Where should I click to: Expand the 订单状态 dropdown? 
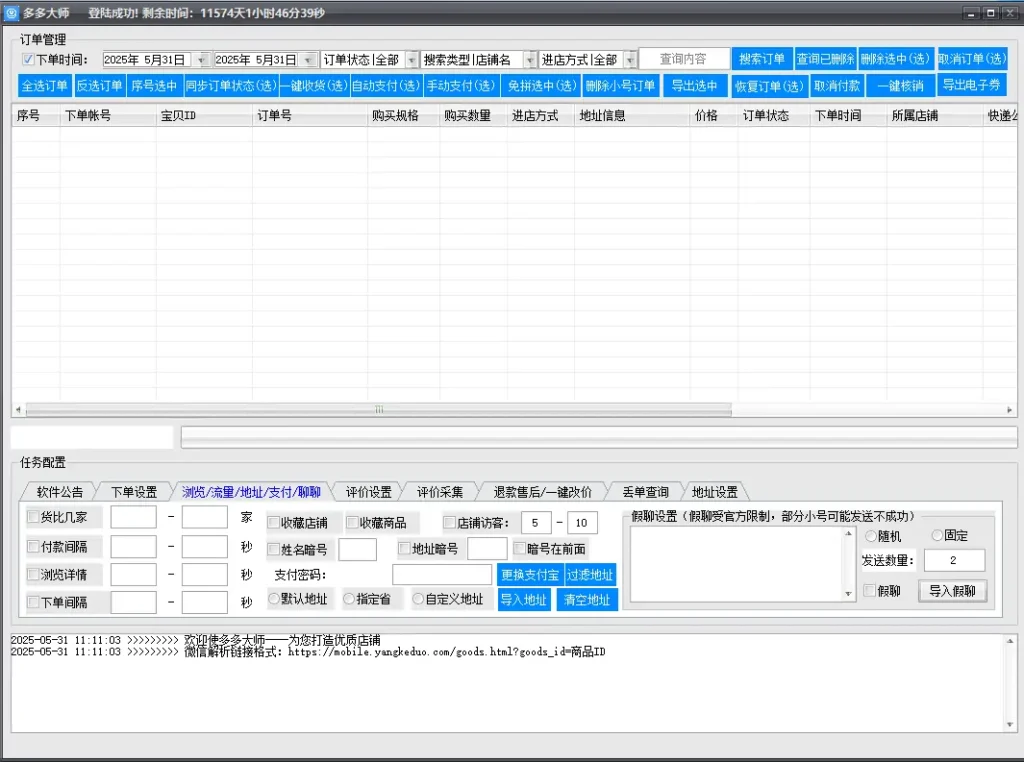pos(412,59)
